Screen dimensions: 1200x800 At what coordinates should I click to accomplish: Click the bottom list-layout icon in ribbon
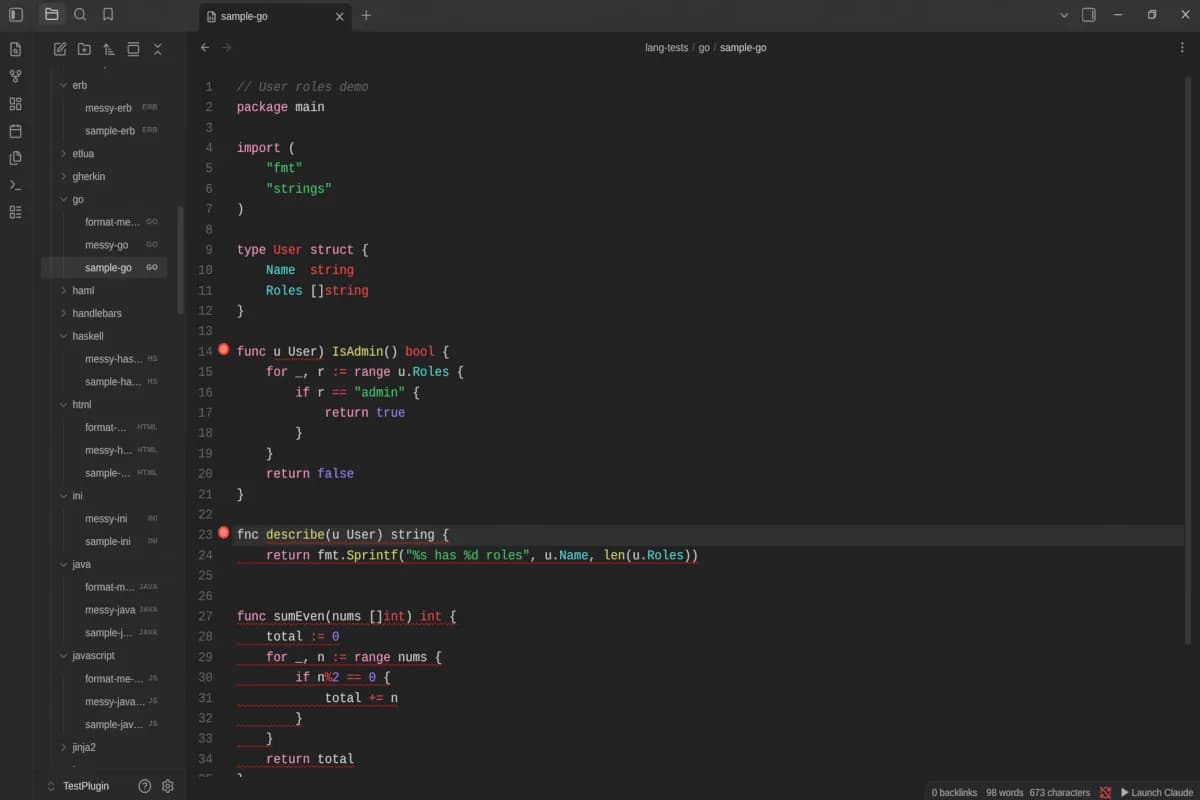(15, 212)
